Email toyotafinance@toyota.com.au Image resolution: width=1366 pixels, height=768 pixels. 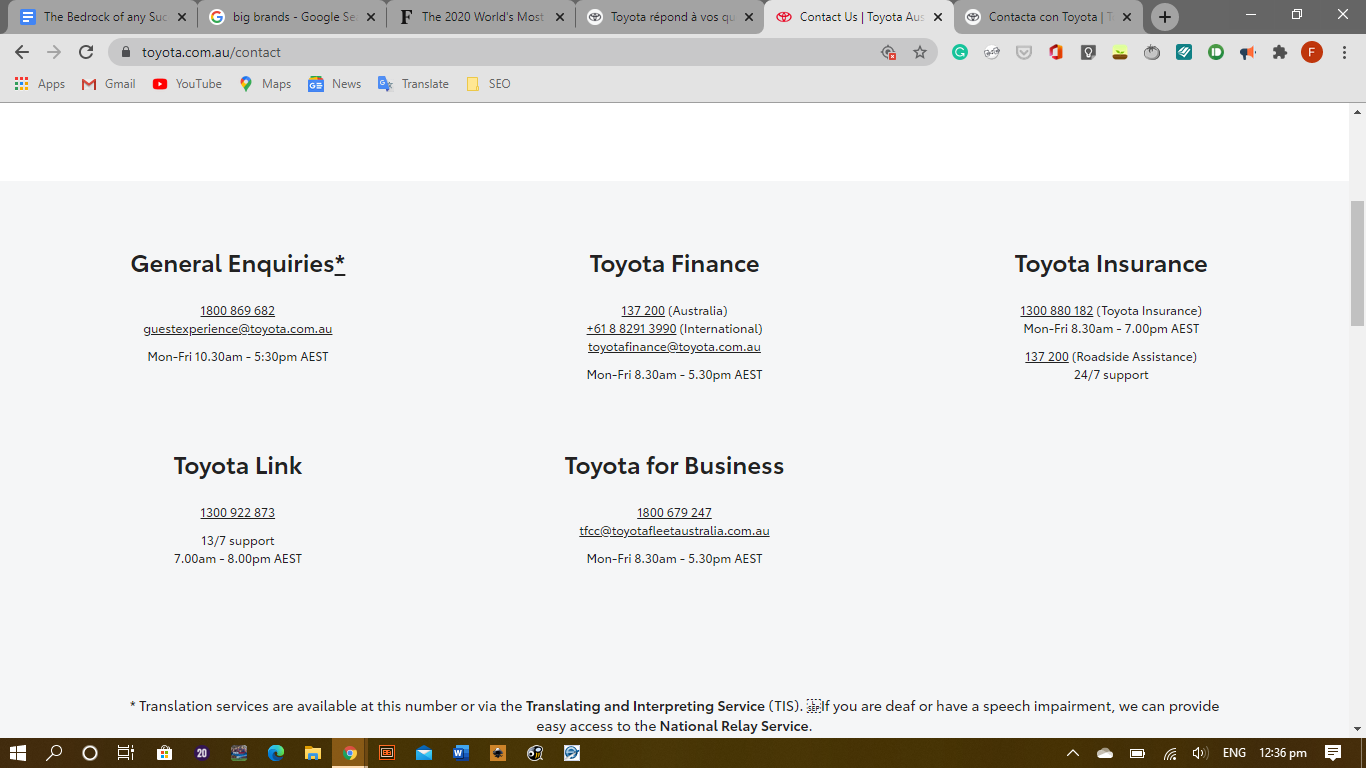(x=674, y=347)
